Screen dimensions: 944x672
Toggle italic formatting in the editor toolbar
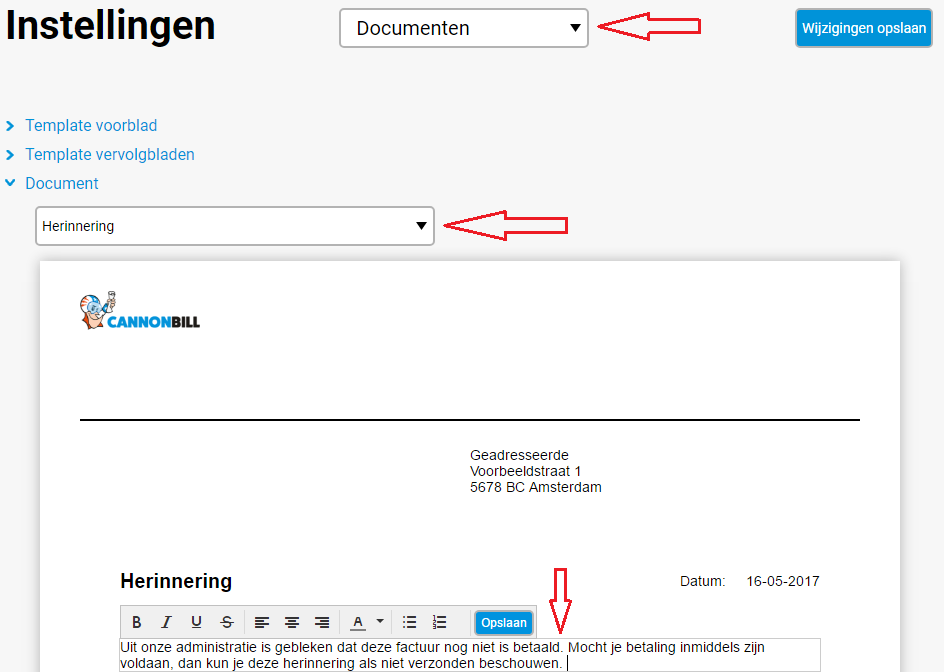pyautogui.click(x=167, y=622)
